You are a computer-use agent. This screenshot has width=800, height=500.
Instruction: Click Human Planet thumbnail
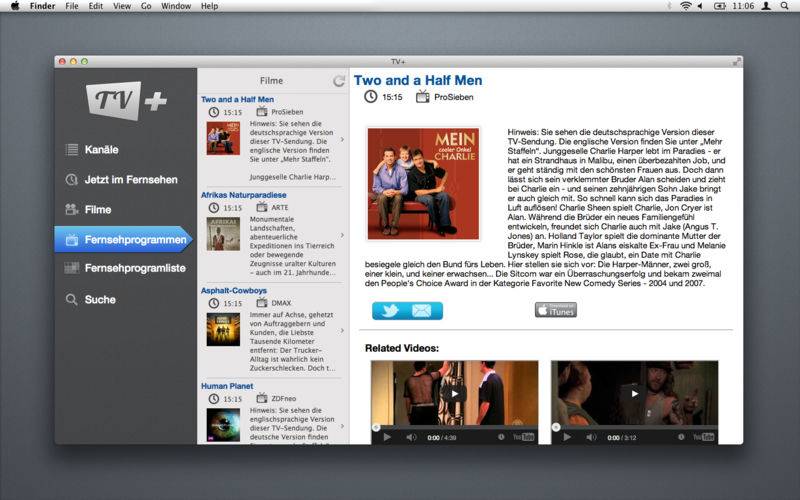tap(223, 425)
